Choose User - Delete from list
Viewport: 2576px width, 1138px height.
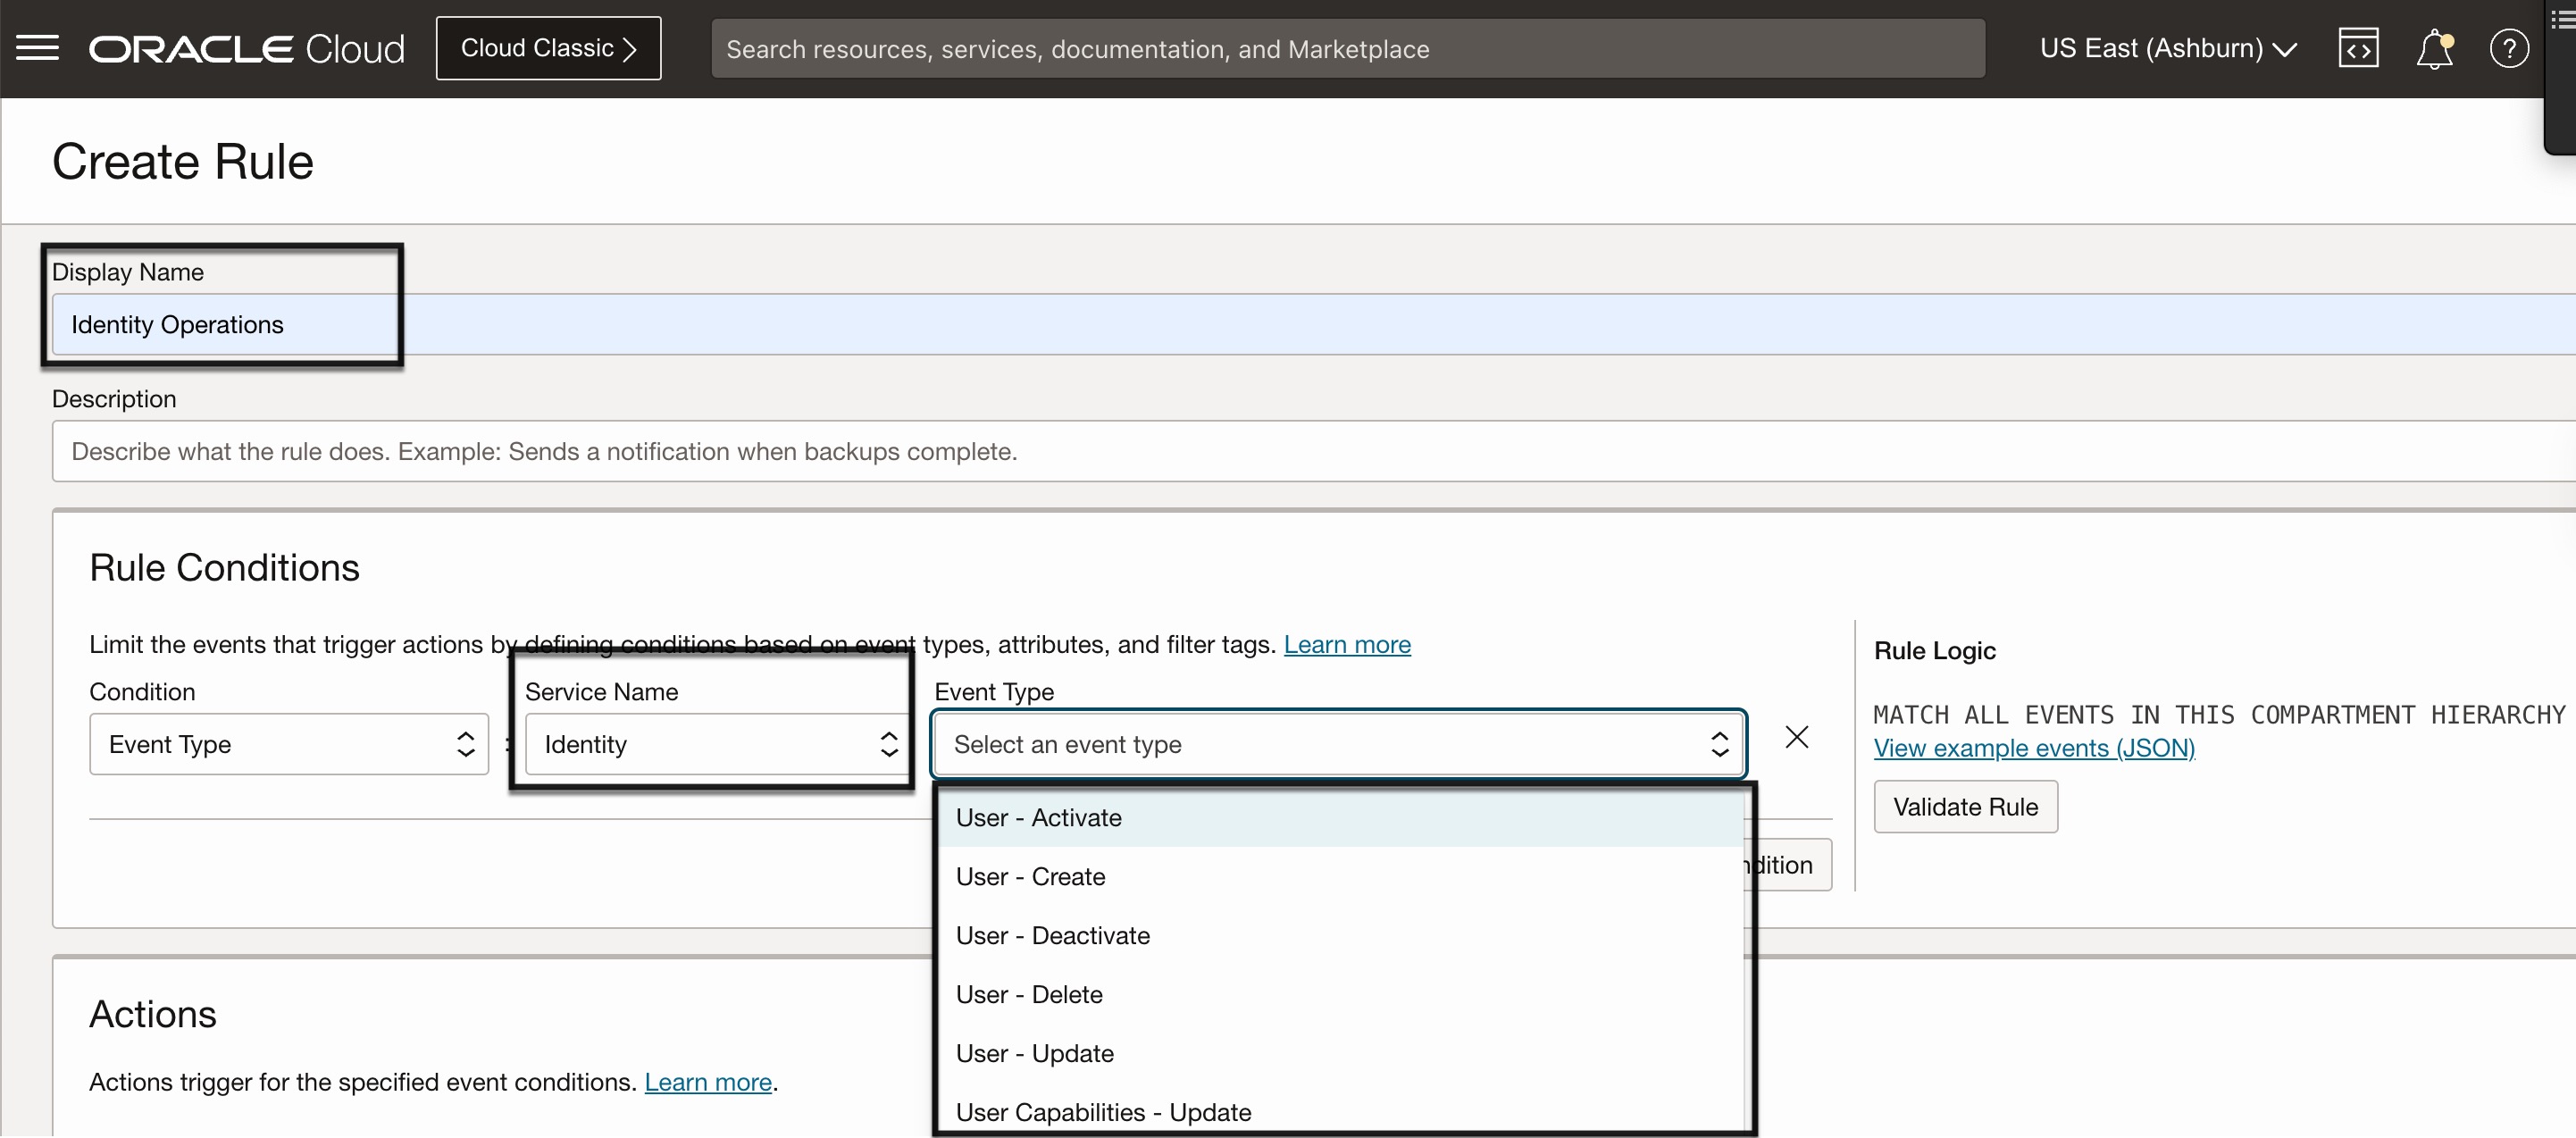point(1029,995)
